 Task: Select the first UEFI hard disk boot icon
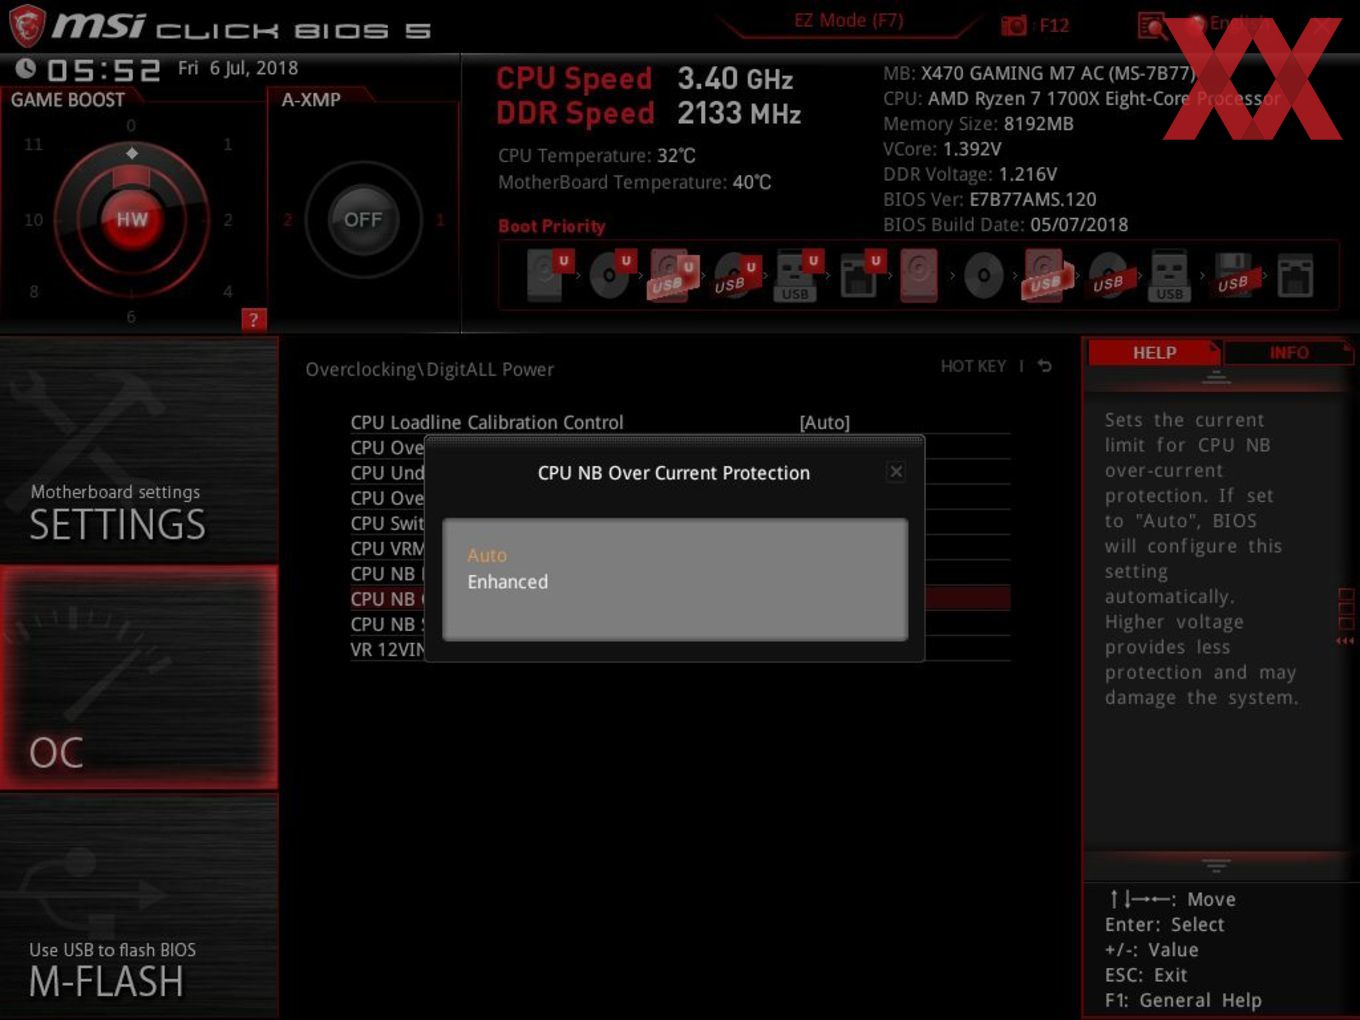click(x=548, y=275)
